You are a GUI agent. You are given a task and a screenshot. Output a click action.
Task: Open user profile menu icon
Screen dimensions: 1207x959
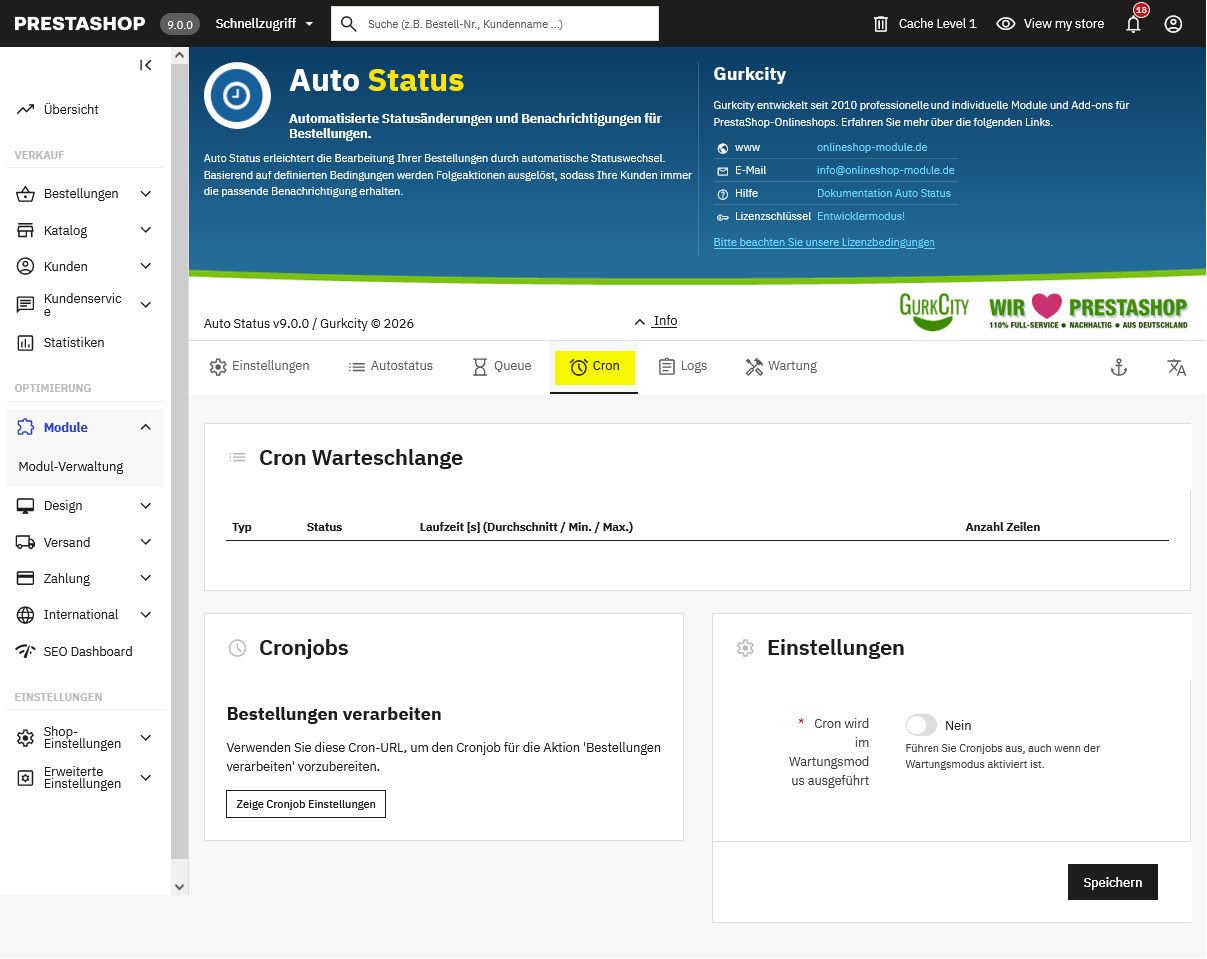1174,24
